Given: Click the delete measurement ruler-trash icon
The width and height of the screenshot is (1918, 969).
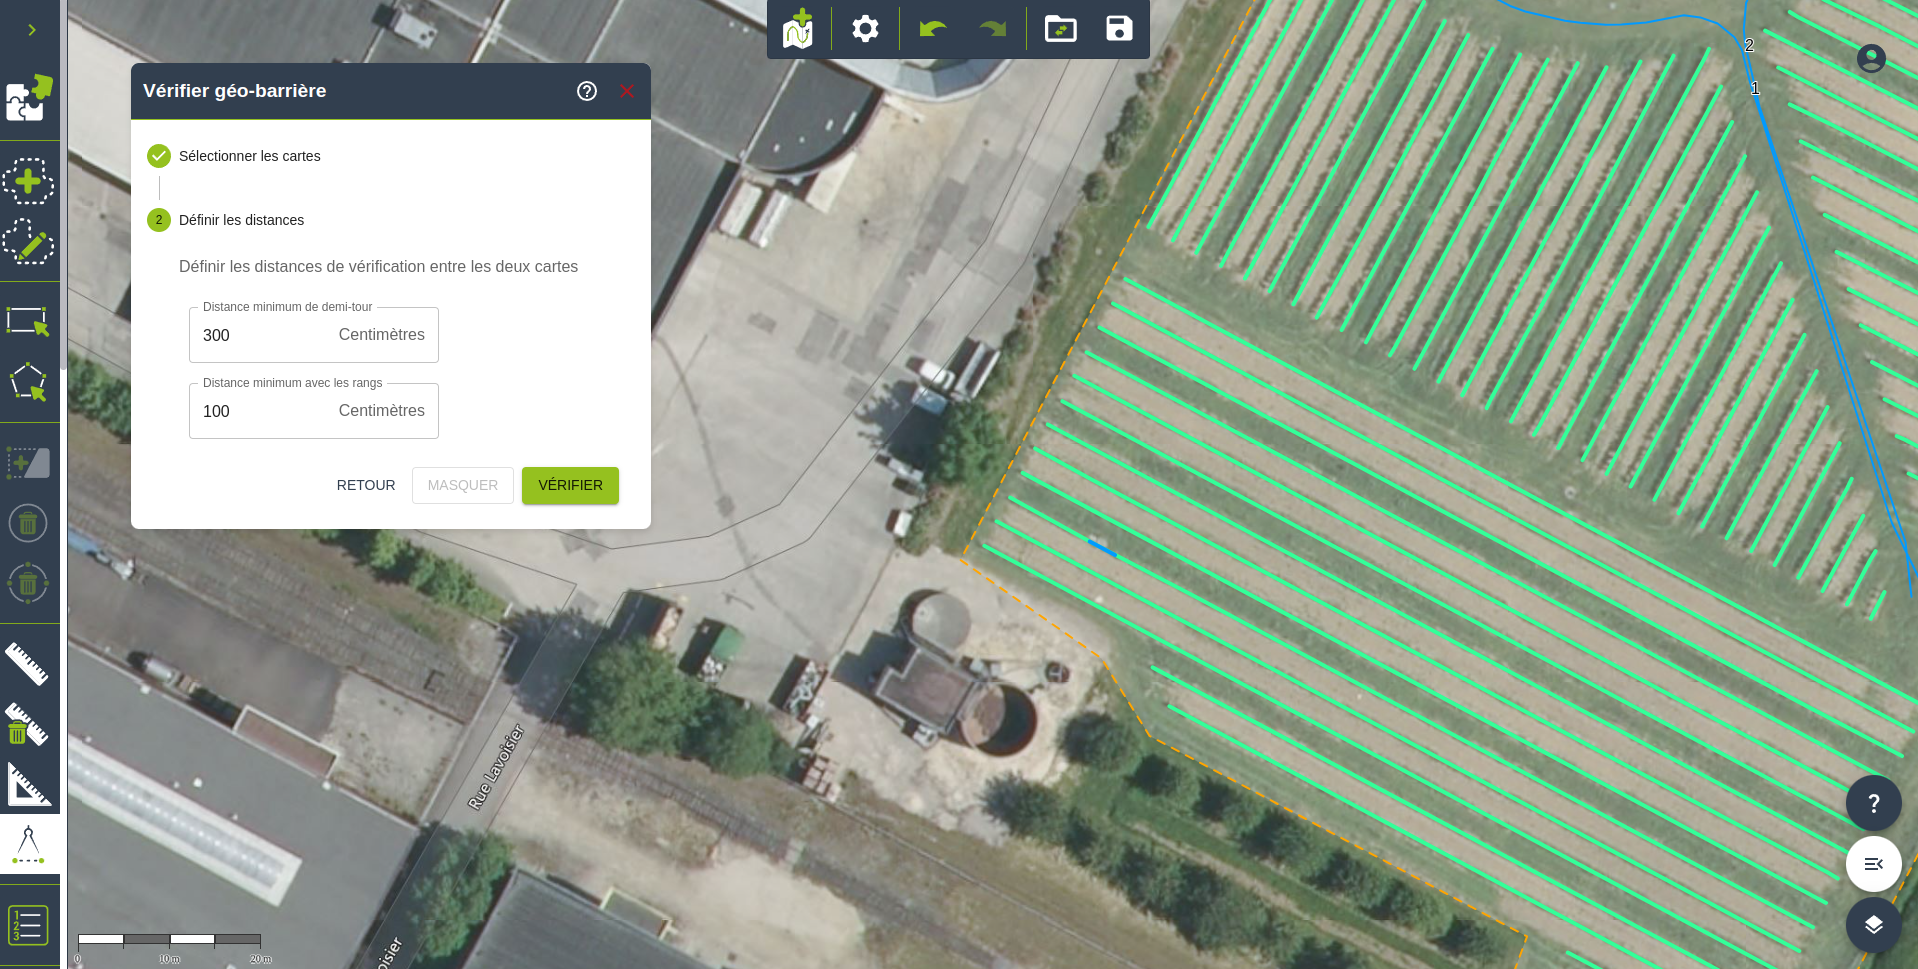Looking at the screenshot, I should (x=28, y=725).
